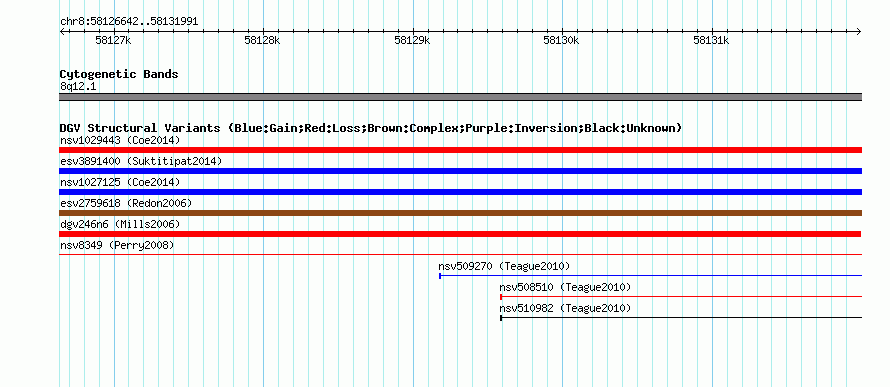Image resolution: width=890 pixels, height=387 pixels.
Task: Click the nsv1029443 (Coe2014) variant label
Action: point(120,140)
